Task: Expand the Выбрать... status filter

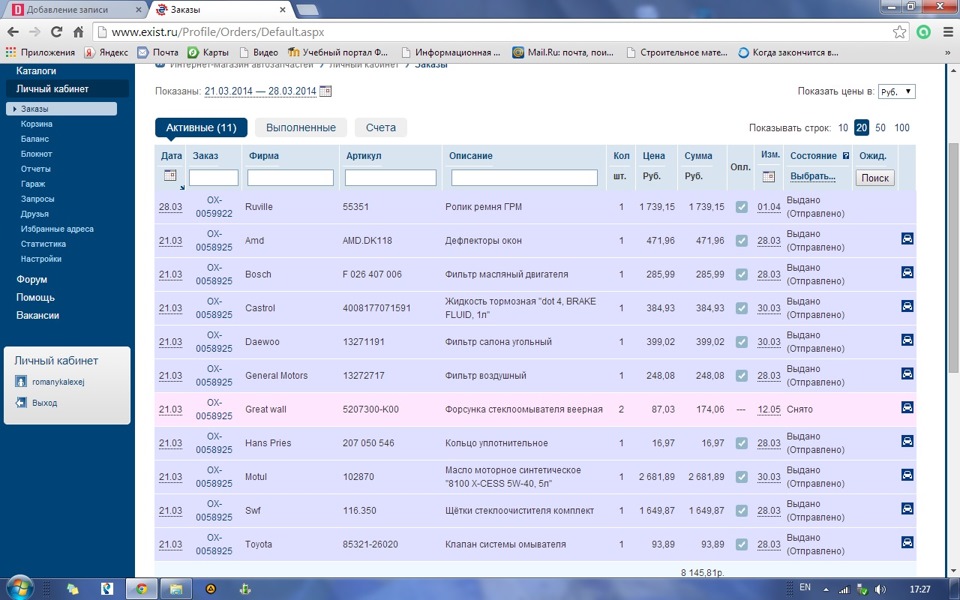Action: (x=812, y=176)
